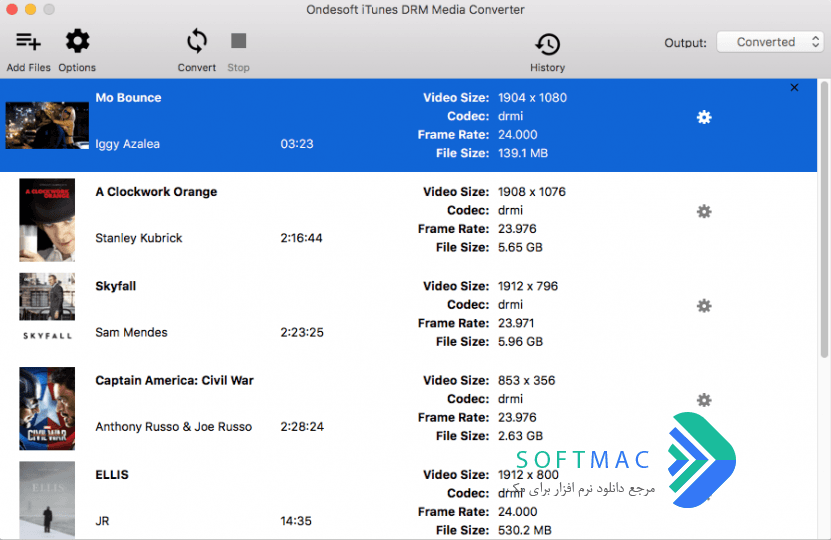This screenshot has width=831, height=540.
Task: Click the 2:23:25 duration
Action: click(302, 332)
